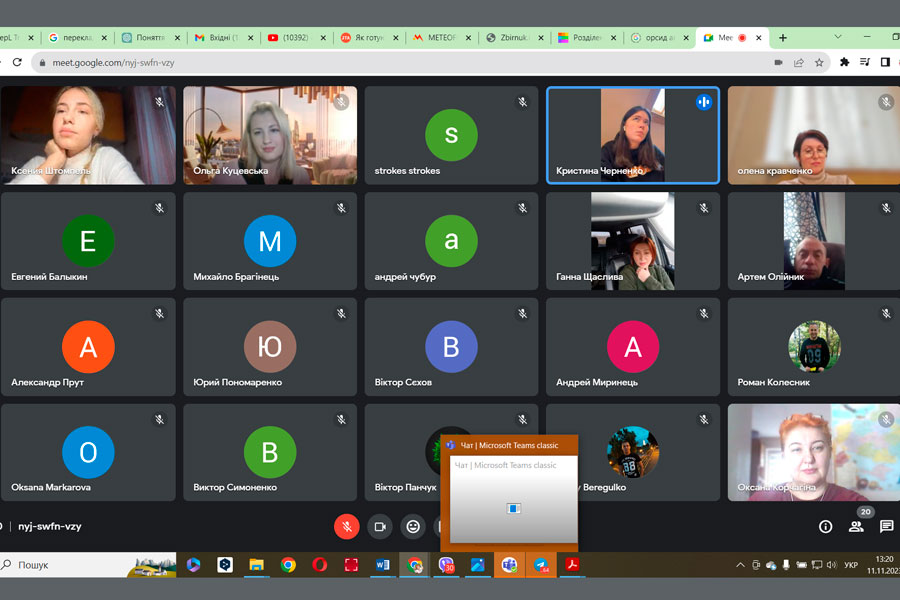Toggle the camera button in Meet

point(380,527)
